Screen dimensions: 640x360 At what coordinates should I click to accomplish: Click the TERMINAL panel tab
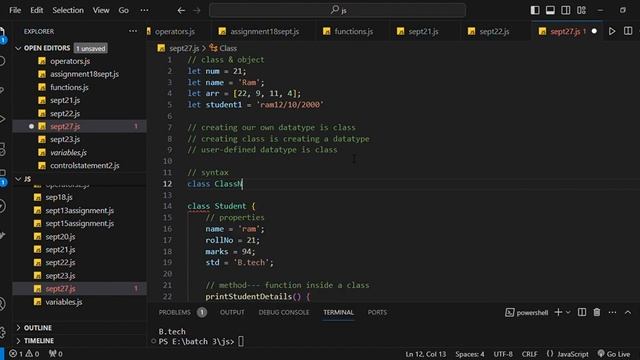click(338, 312)
